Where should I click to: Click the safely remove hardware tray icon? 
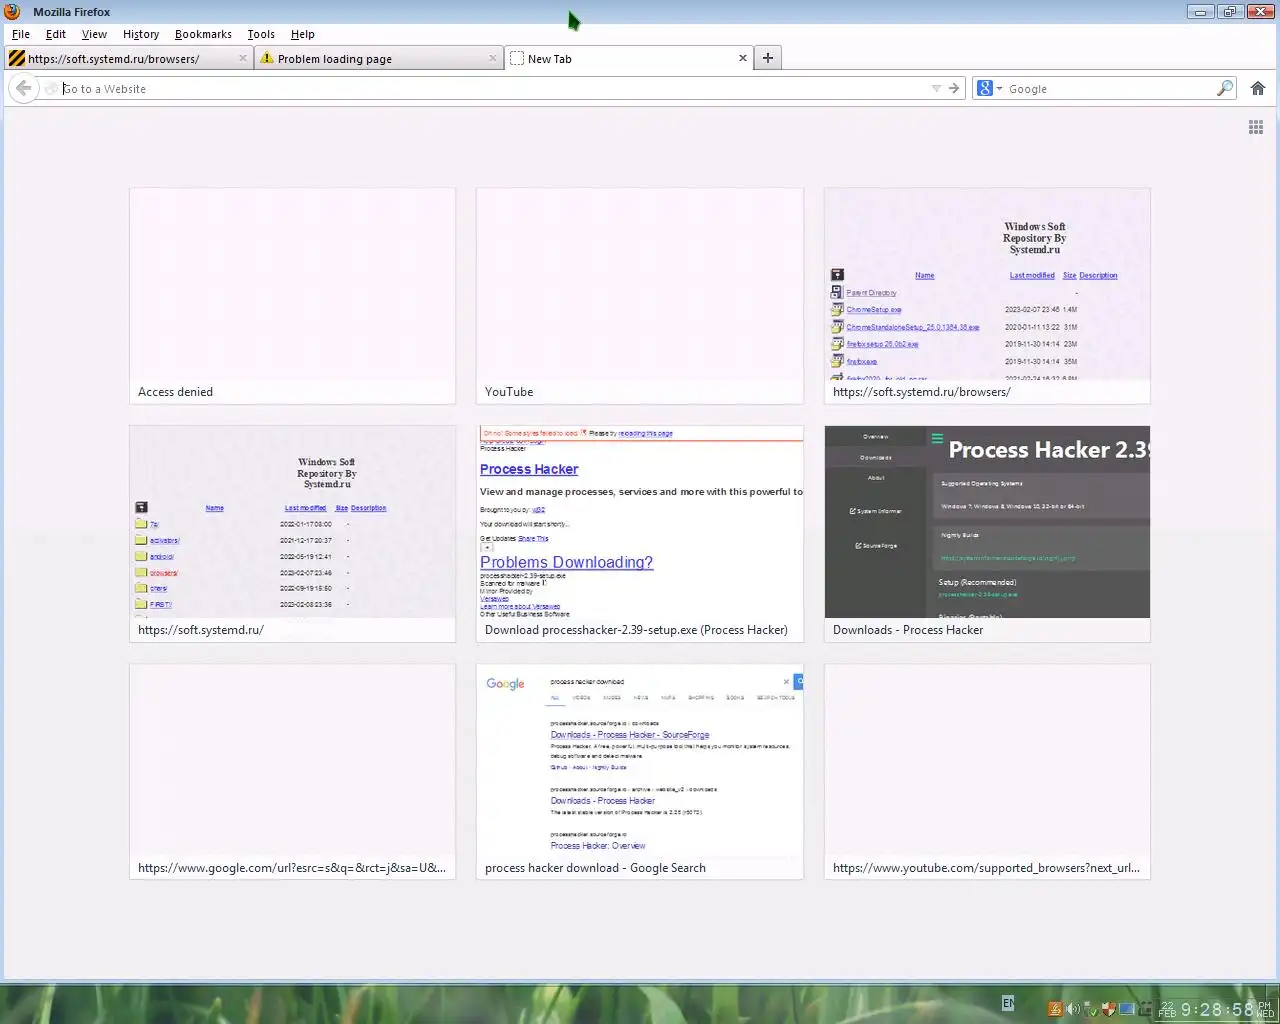tap(1090, 1009)
